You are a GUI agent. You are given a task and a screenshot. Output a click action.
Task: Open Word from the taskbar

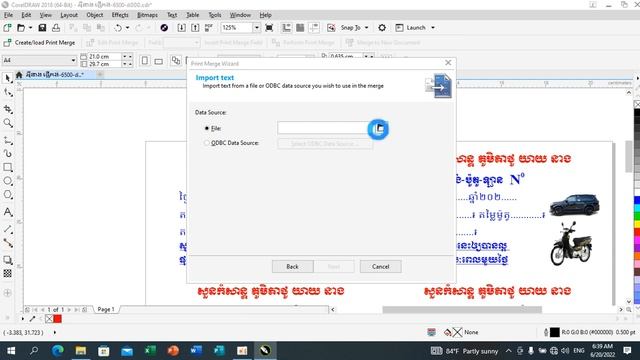click(196, 351)
